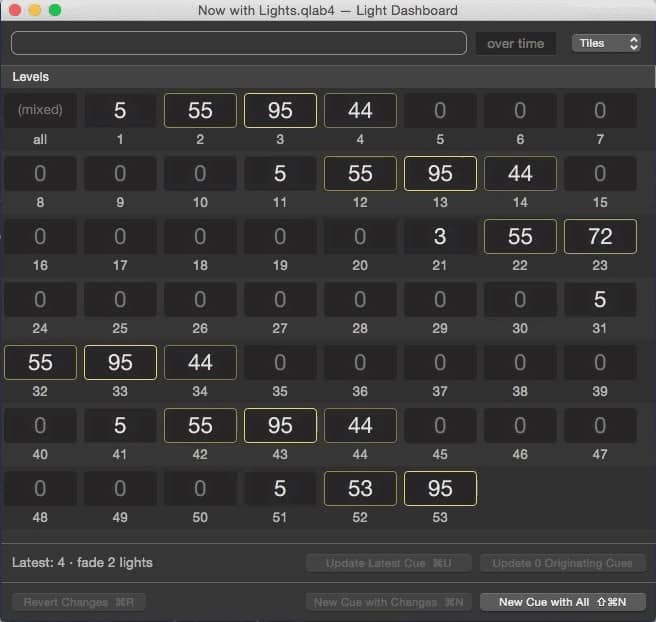Select level tile for light 19
The image size is (656, 622).
[280, 236]
